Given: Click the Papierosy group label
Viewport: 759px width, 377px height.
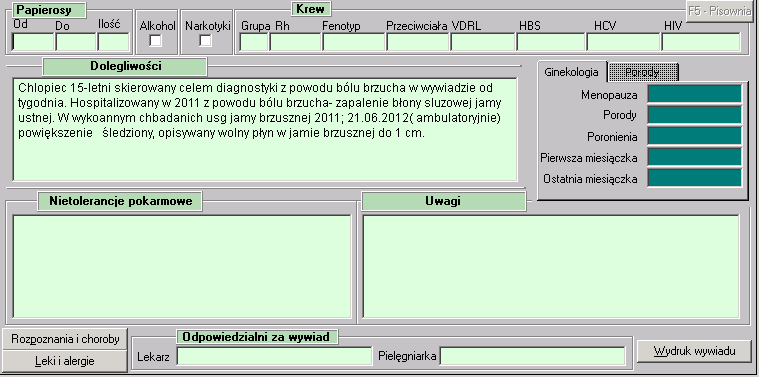Looking at the screenshot, I should tap(50, 10).
